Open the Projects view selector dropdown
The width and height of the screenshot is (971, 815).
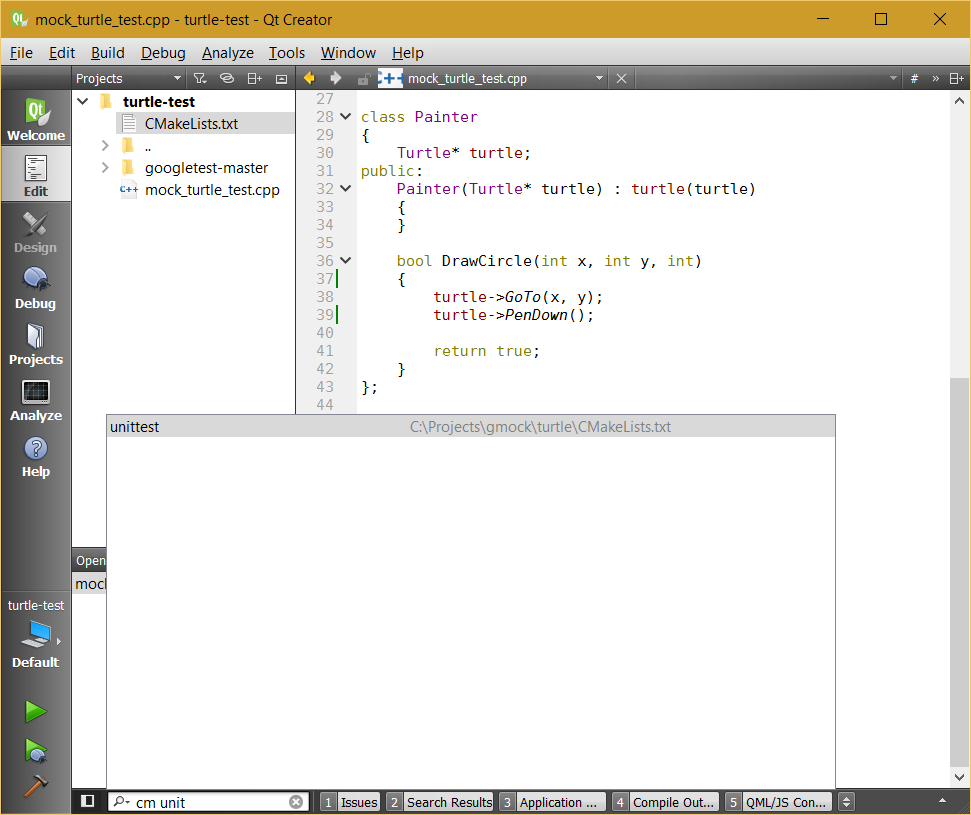128,79
